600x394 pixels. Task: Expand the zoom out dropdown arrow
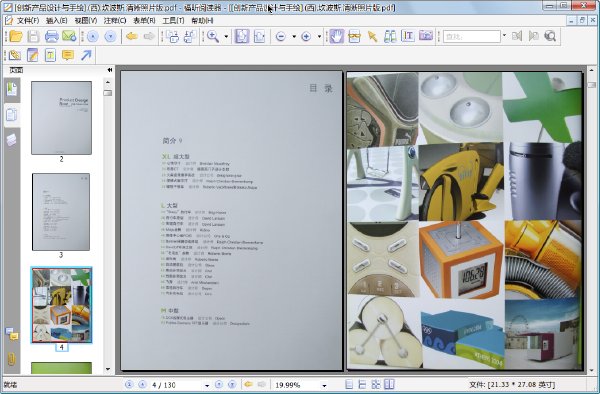[x=294, y=36]
